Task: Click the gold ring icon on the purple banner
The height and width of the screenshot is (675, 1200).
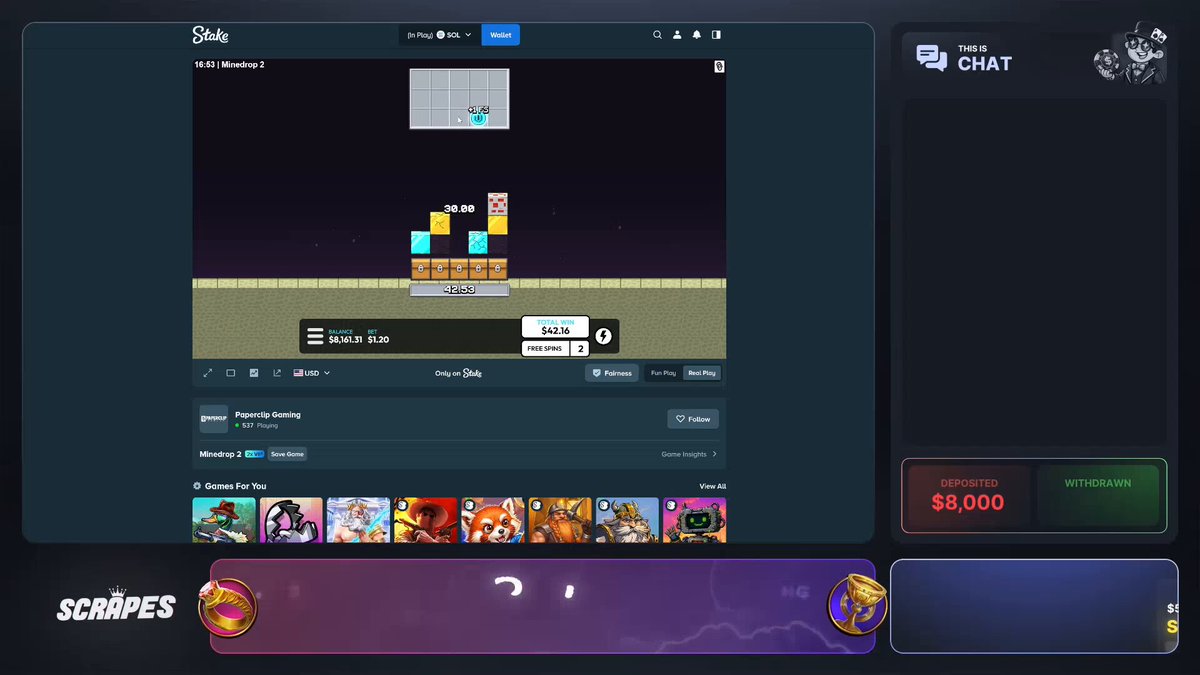Action: click(x=227, y=606)
